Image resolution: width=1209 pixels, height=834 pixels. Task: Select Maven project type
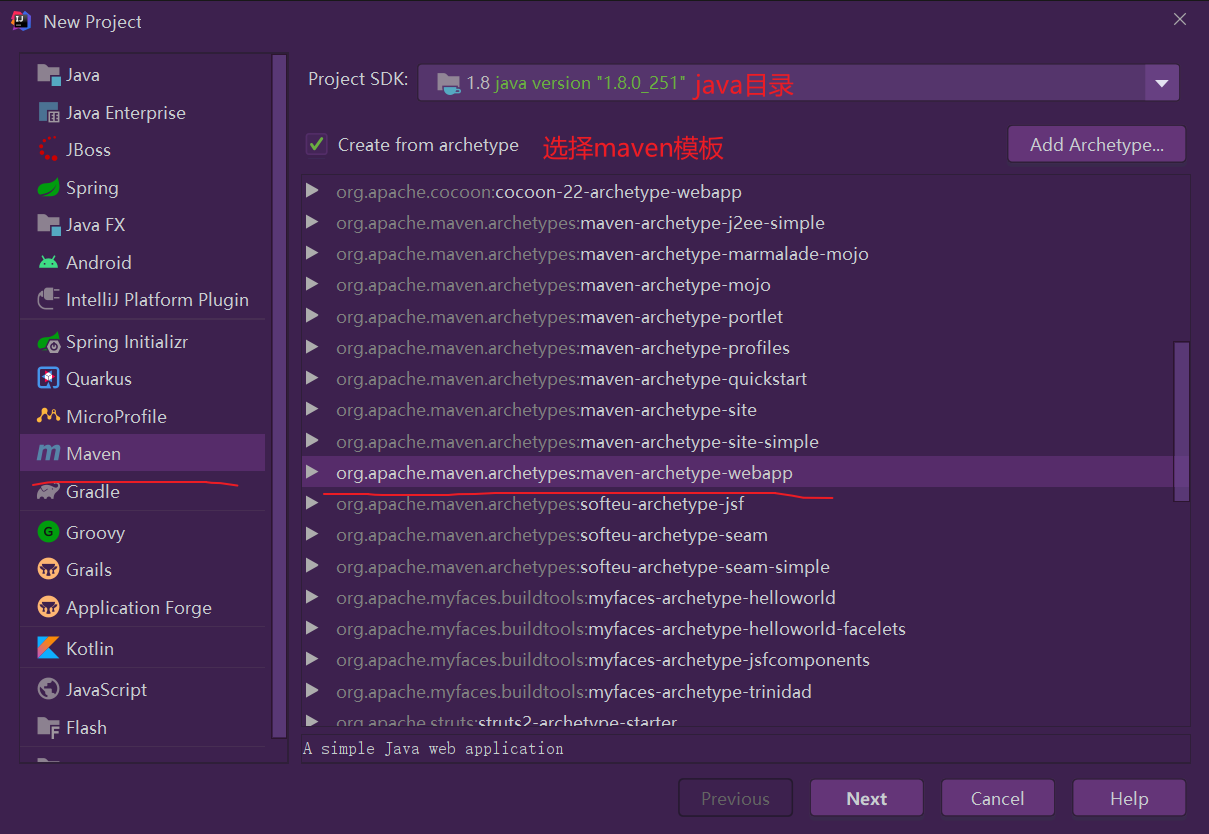pos(143,453)
